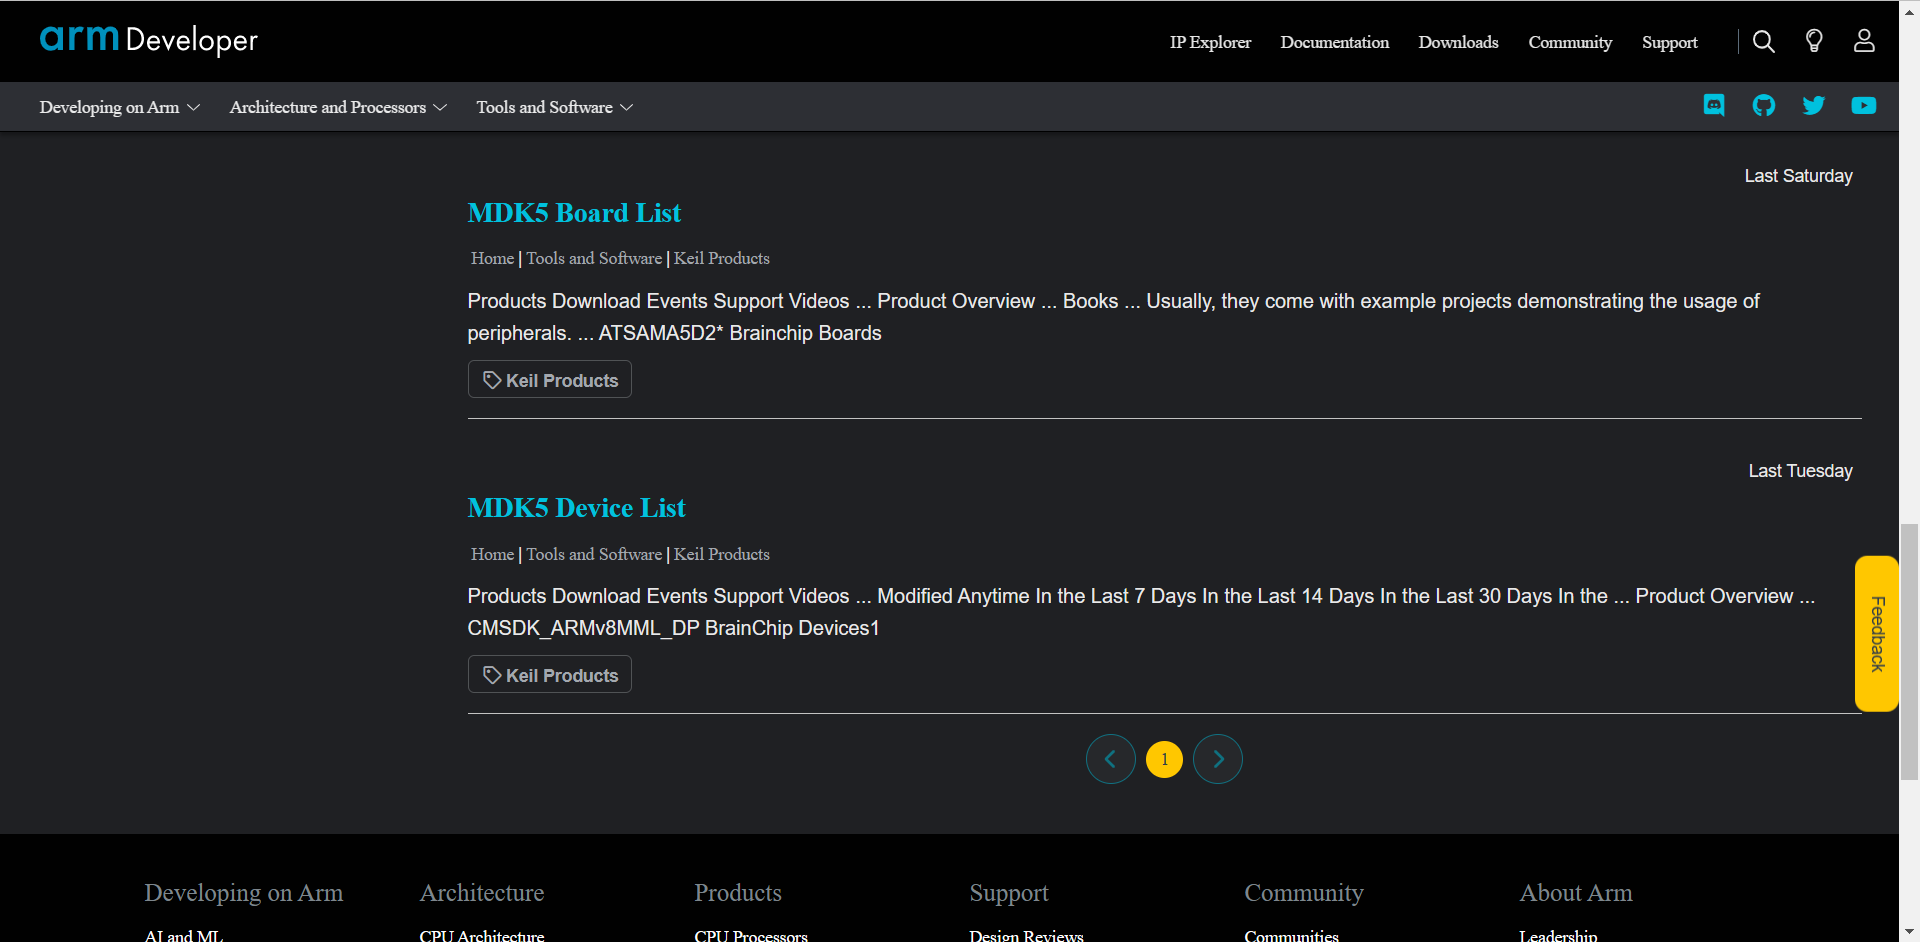
Task: Expand Tools and Software menu
Action: point(555,107)
